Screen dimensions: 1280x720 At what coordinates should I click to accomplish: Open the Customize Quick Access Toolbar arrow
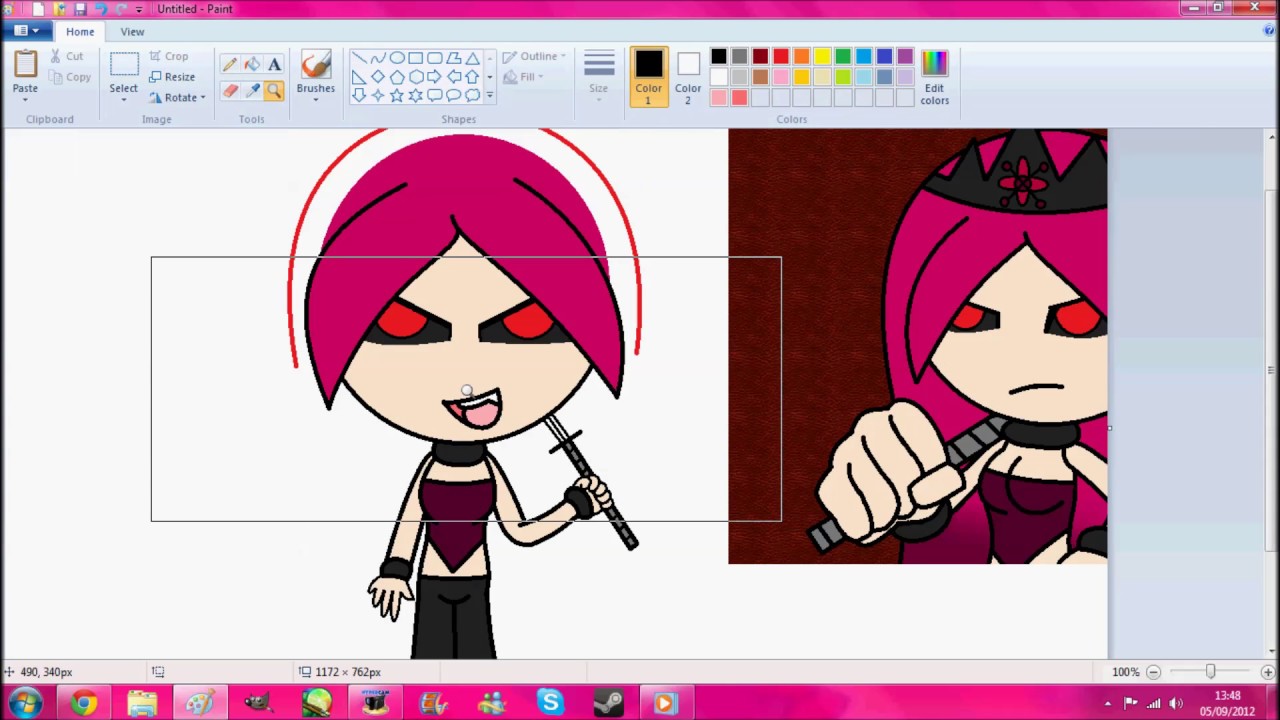tap(139, 9)
